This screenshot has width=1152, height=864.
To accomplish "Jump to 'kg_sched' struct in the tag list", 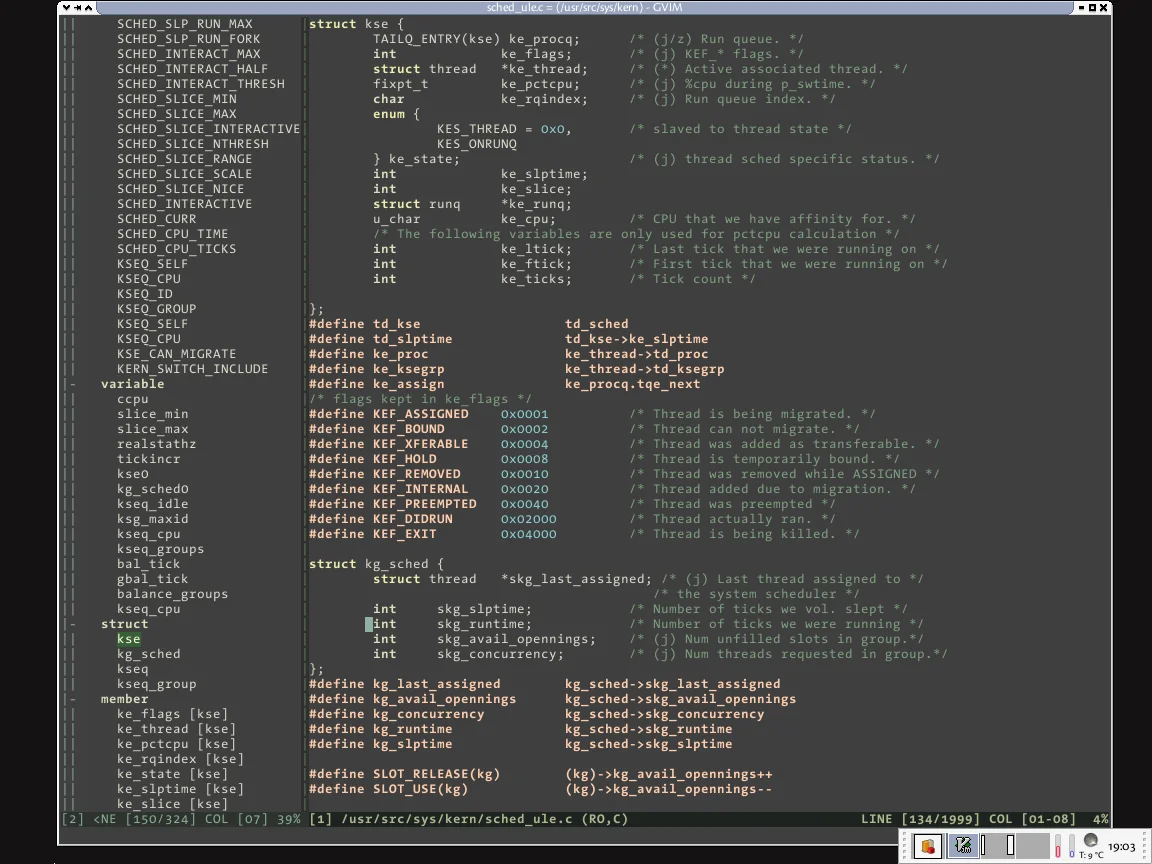I will point(148,654).
